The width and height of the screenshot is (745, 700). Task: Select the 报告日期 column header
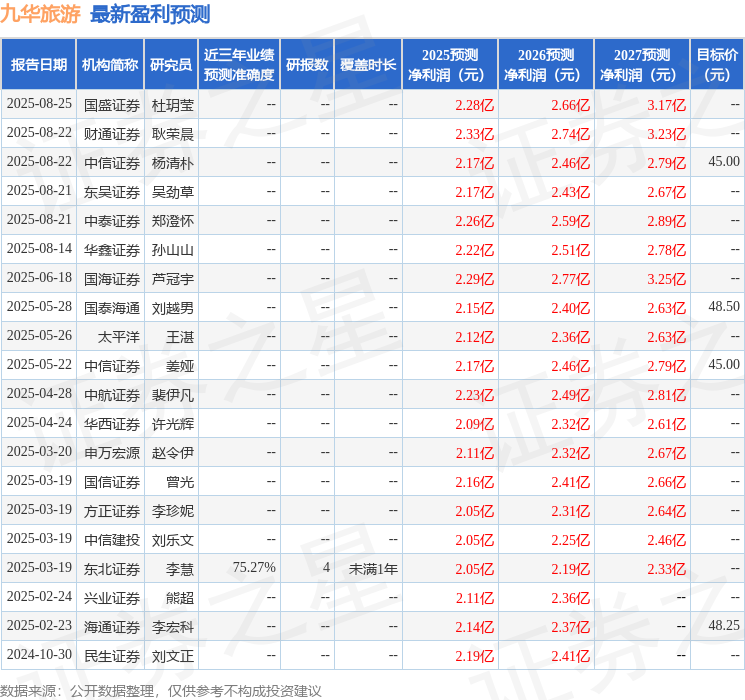pos(38,65)
